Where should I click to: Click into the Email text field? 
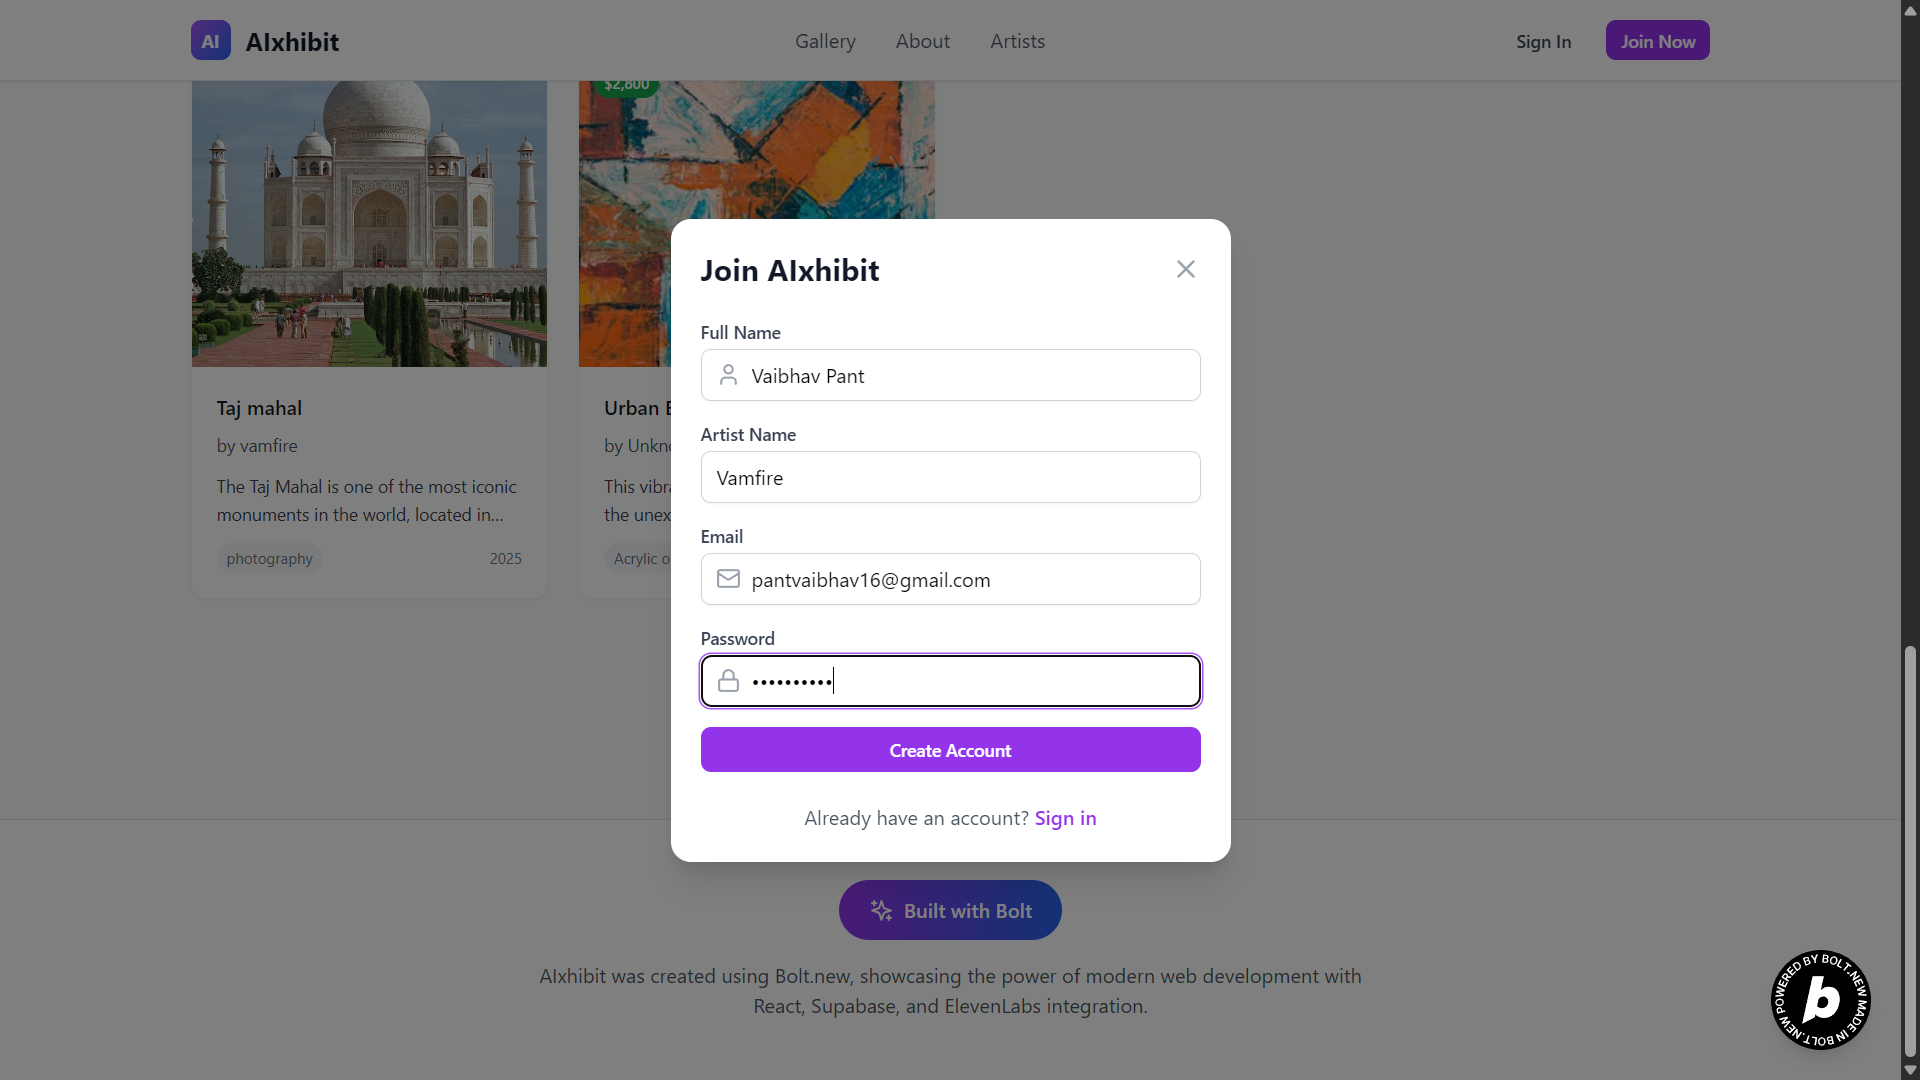(x=970, y=580)
